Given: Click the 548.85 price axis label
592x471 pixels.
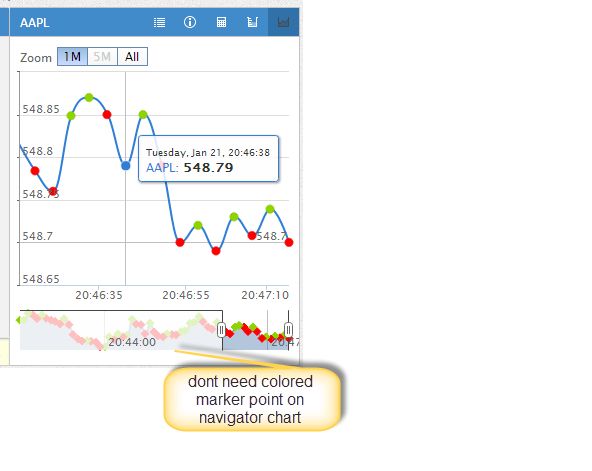Looking at the screenshot, I should click(x=41, y=109).
